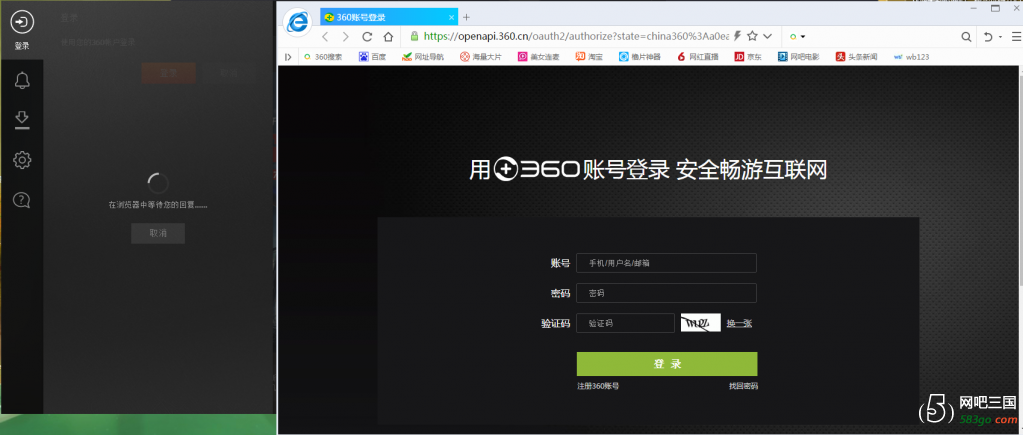Click the browser logo avatar icon
The width and height of the screenshot is (1023, 435).
tap(298, 23)
